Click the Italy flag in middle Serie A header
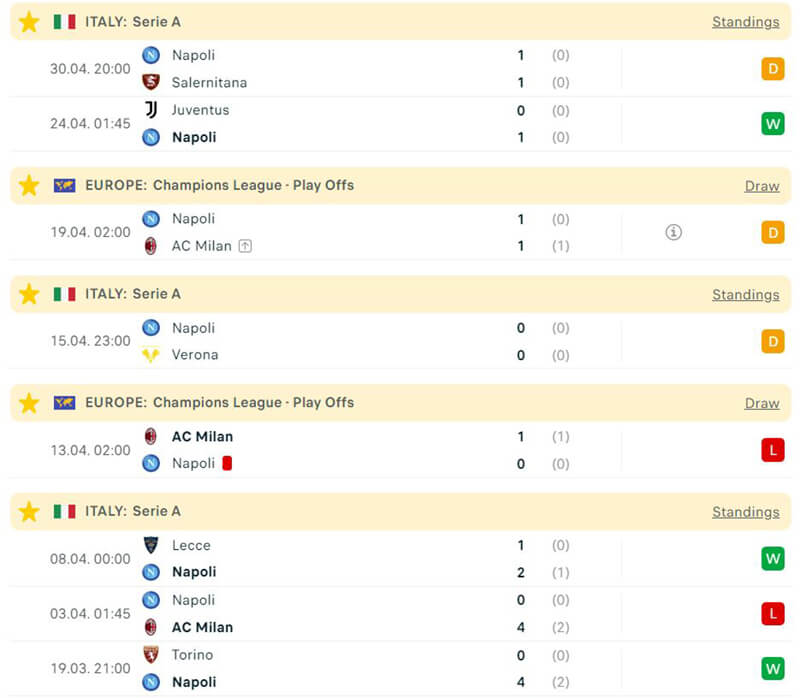The image size is (800, 698). 64,294
